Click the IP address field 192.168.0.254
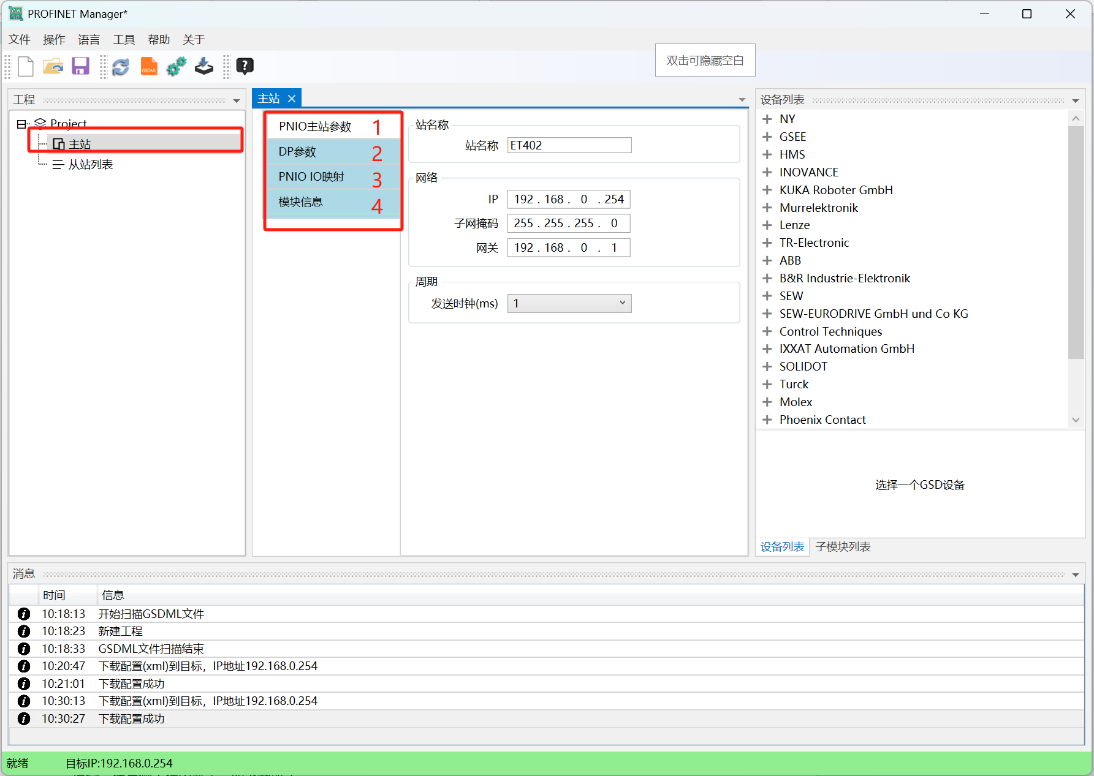The height and width of the screenshot is (776, 1094). click(569, 200)
